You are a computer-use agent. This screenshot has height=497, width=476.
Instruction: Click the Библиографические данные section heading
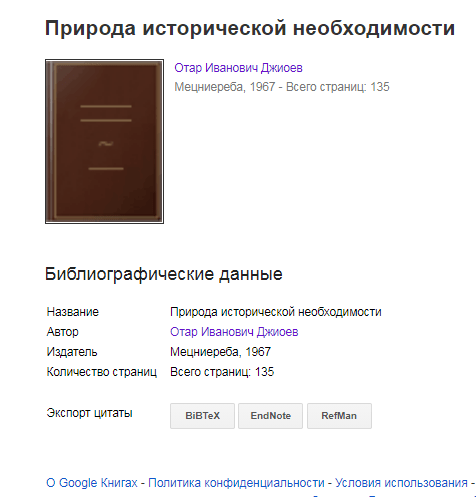164,274
